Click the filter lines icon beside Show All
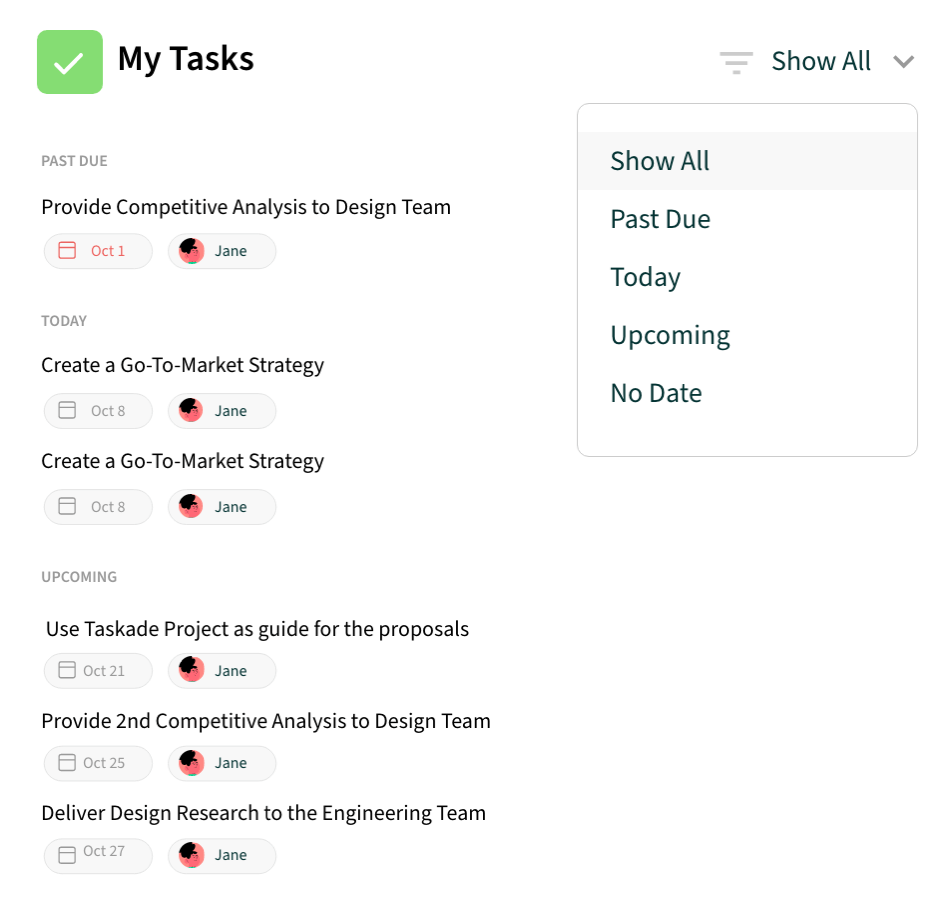The height and width of the screenshot is (910, 951). click(x=735, y=61)
